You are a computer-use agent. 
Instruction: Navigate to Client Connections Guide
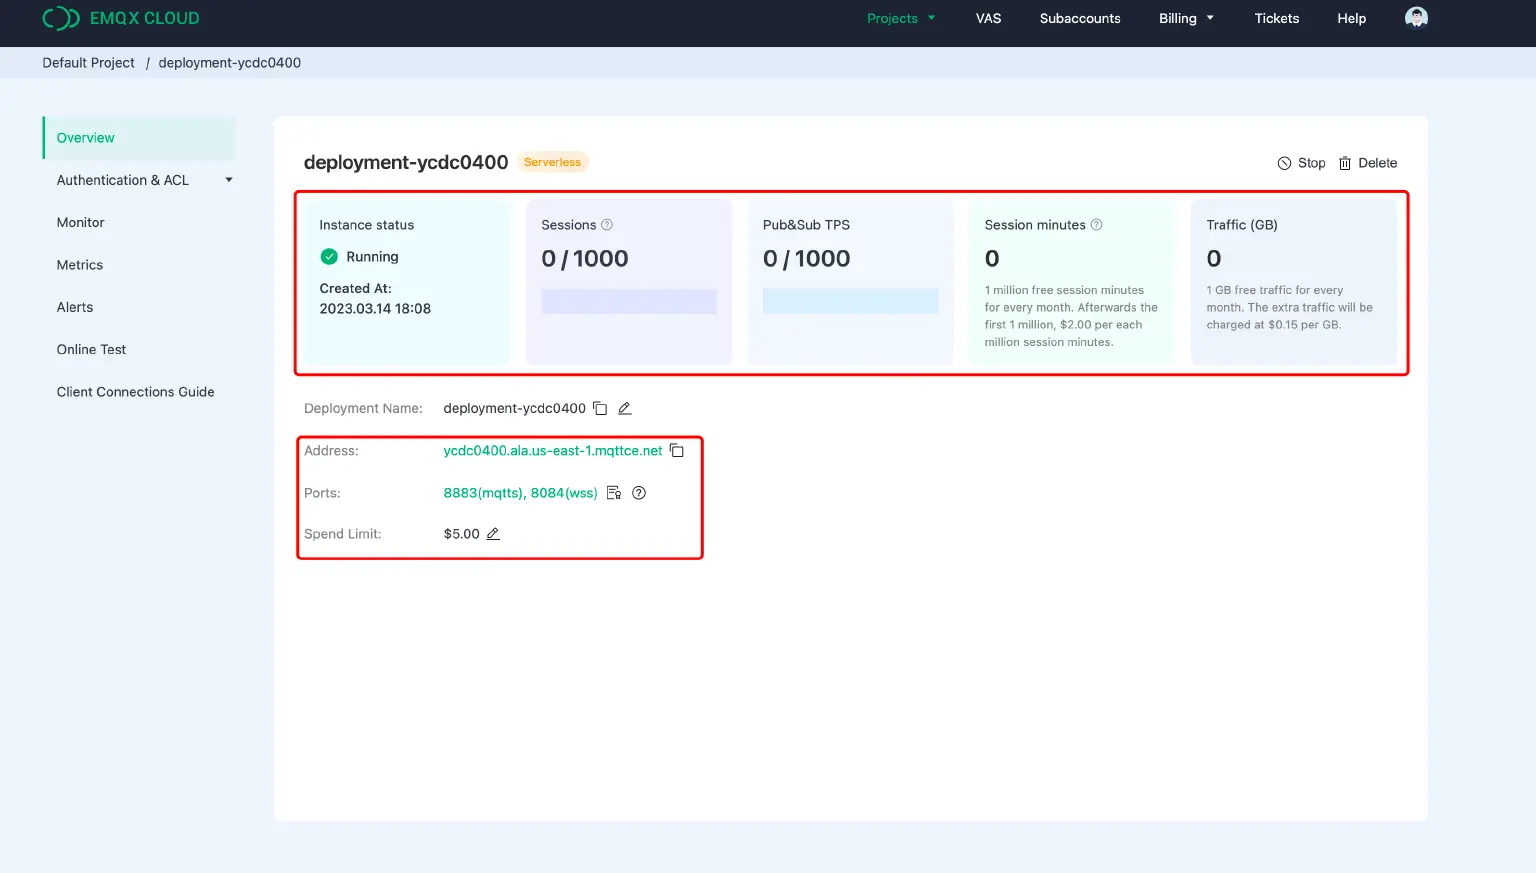136,391
